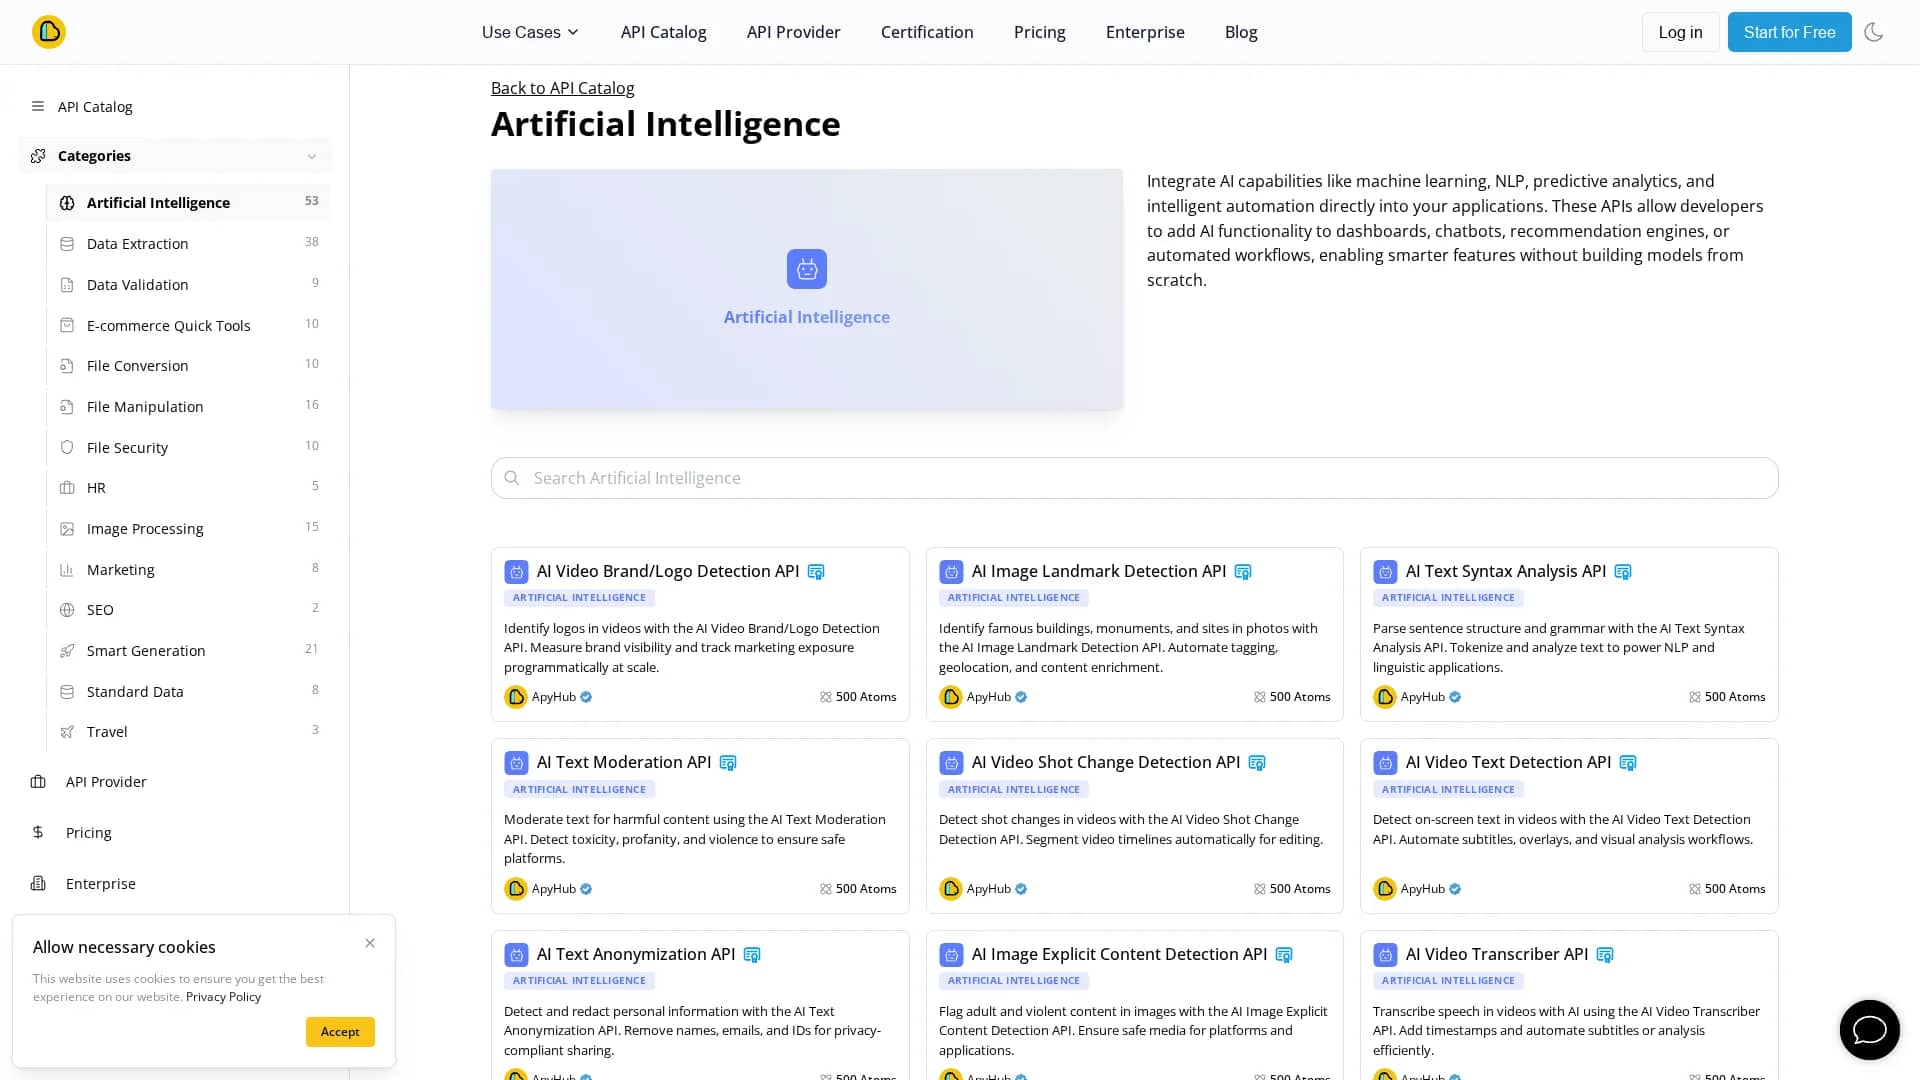Select Standard Data category icon
Image resolution: width=1920 pixels, height=1080 pixels.
tap(67, 692)
